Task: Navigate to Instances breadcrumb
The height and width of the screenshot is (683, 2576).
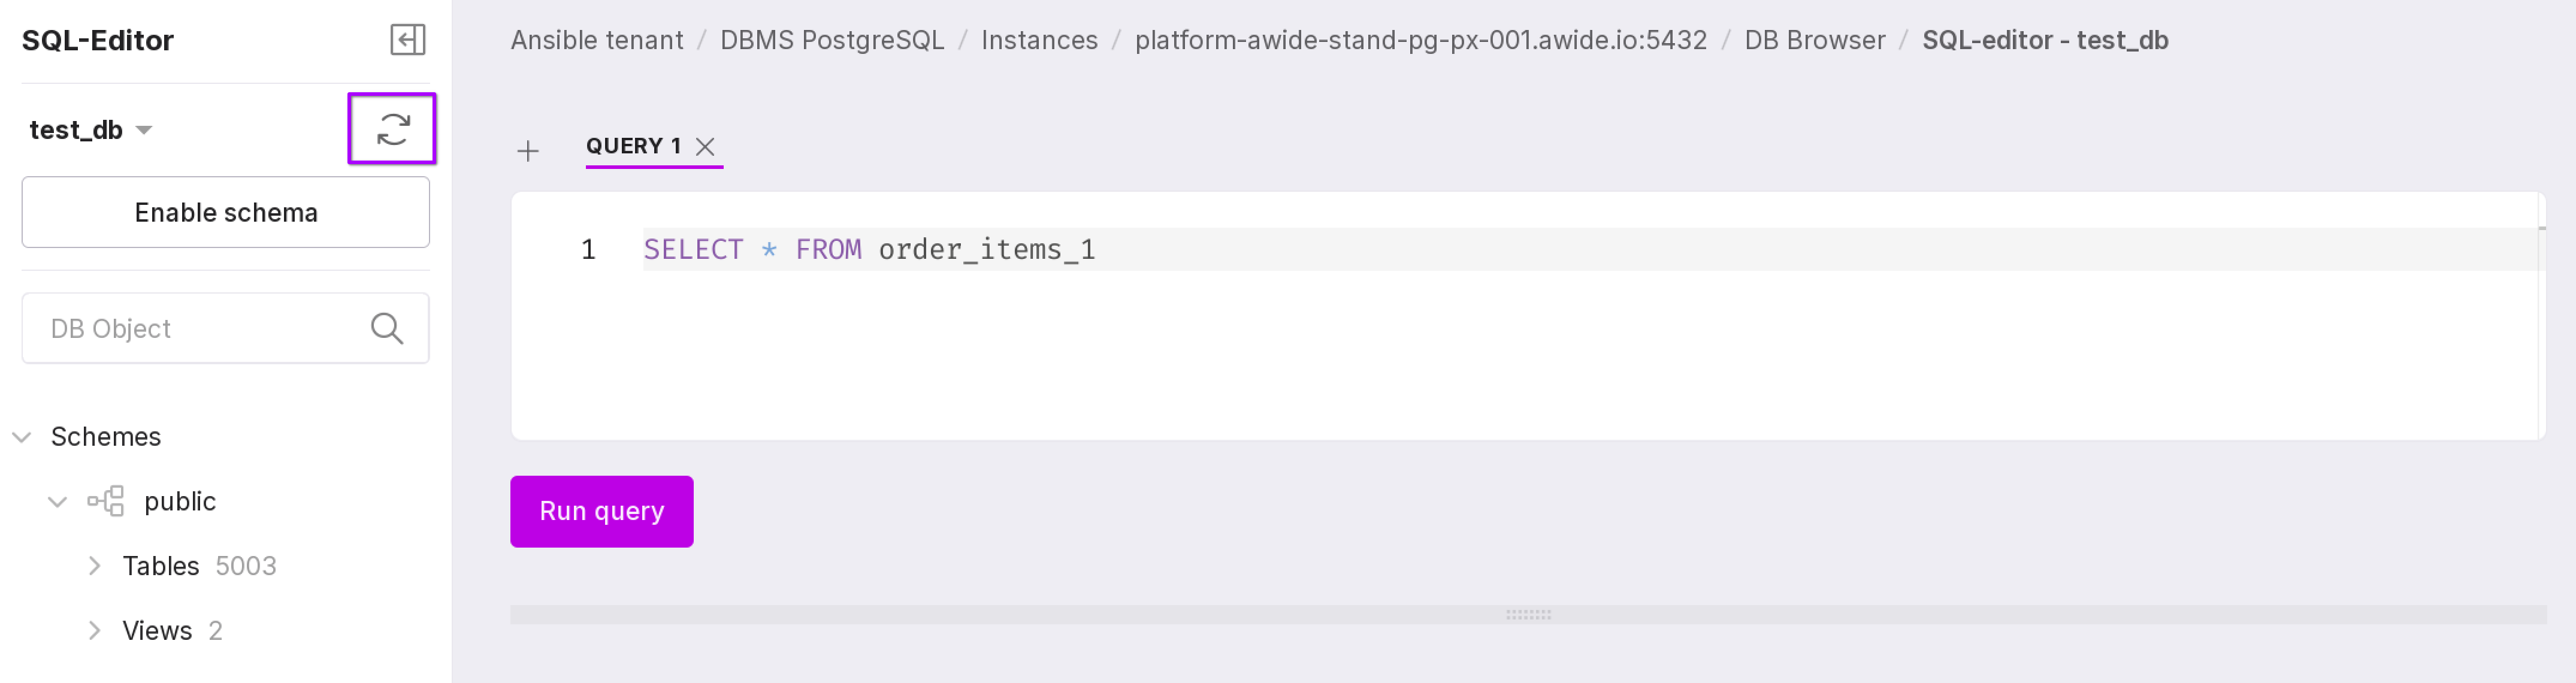Action: 1039,40
